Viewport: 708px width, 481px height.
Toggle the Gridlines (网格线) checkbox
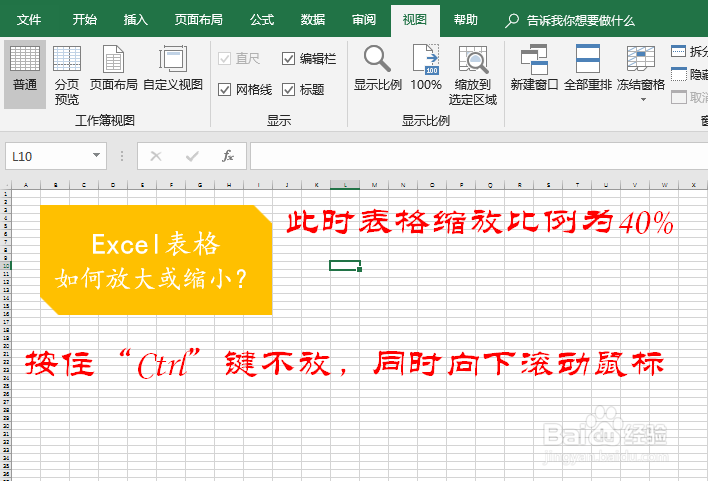click(224, 89)
